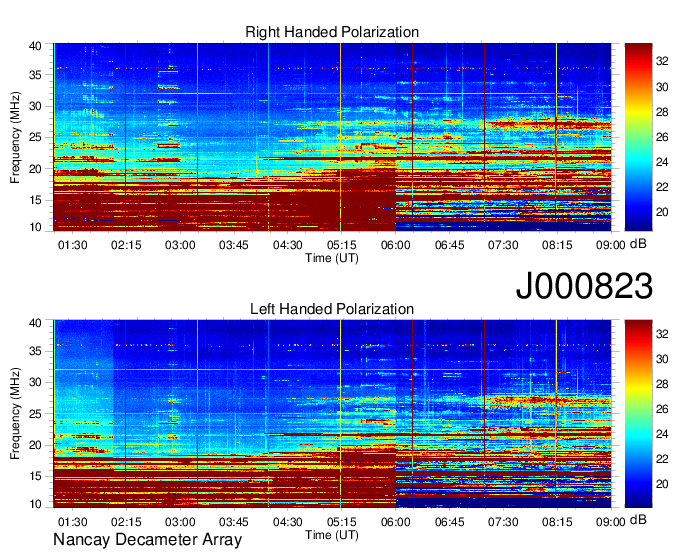The height and width of the screenshot is (552, 680).
Task: Click the "Time (UT)" label under the bottom plot
Action: pyautogui.click(x=332, y=535)
